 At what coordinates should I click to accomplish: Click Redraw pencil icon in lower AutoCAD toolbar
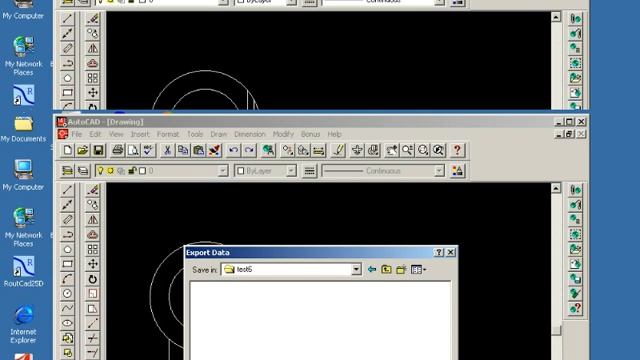pos(338,150)
